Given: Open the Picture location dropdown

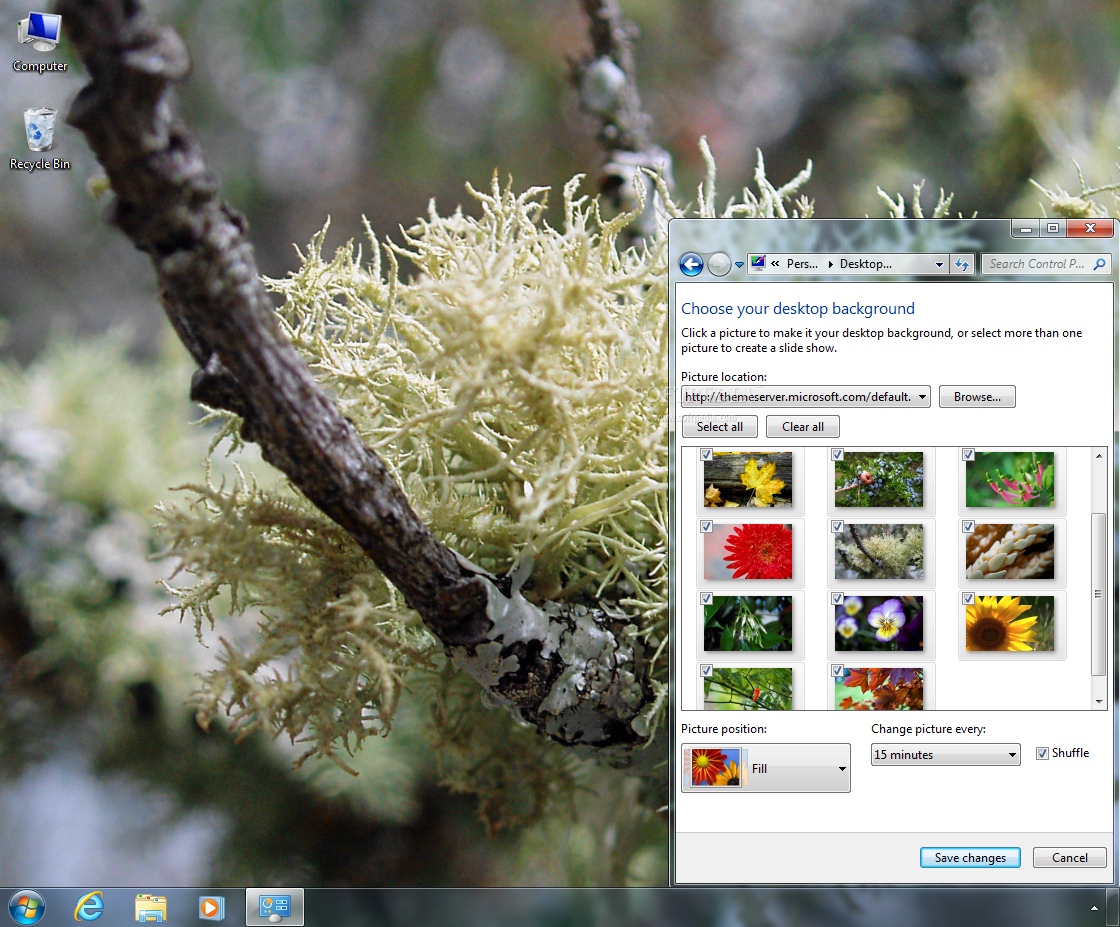Looking at the screenshot, I should (806, 396).
